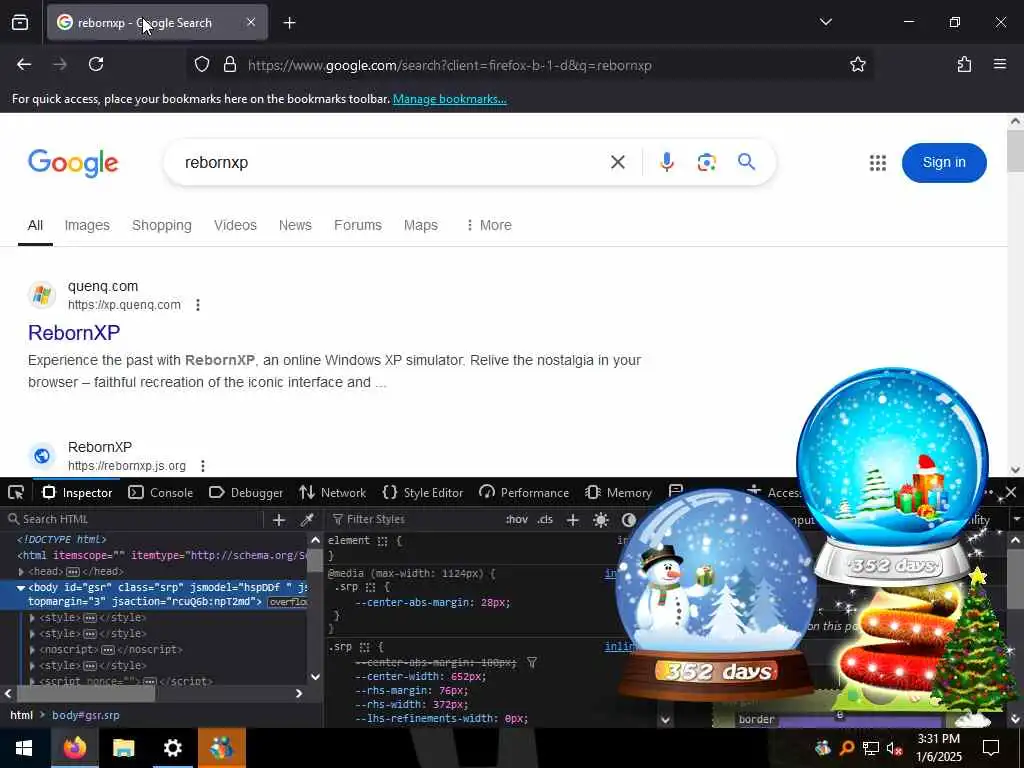Open a new browser tab
Viewport: 1024px width, 768px height.
(289, 23)
